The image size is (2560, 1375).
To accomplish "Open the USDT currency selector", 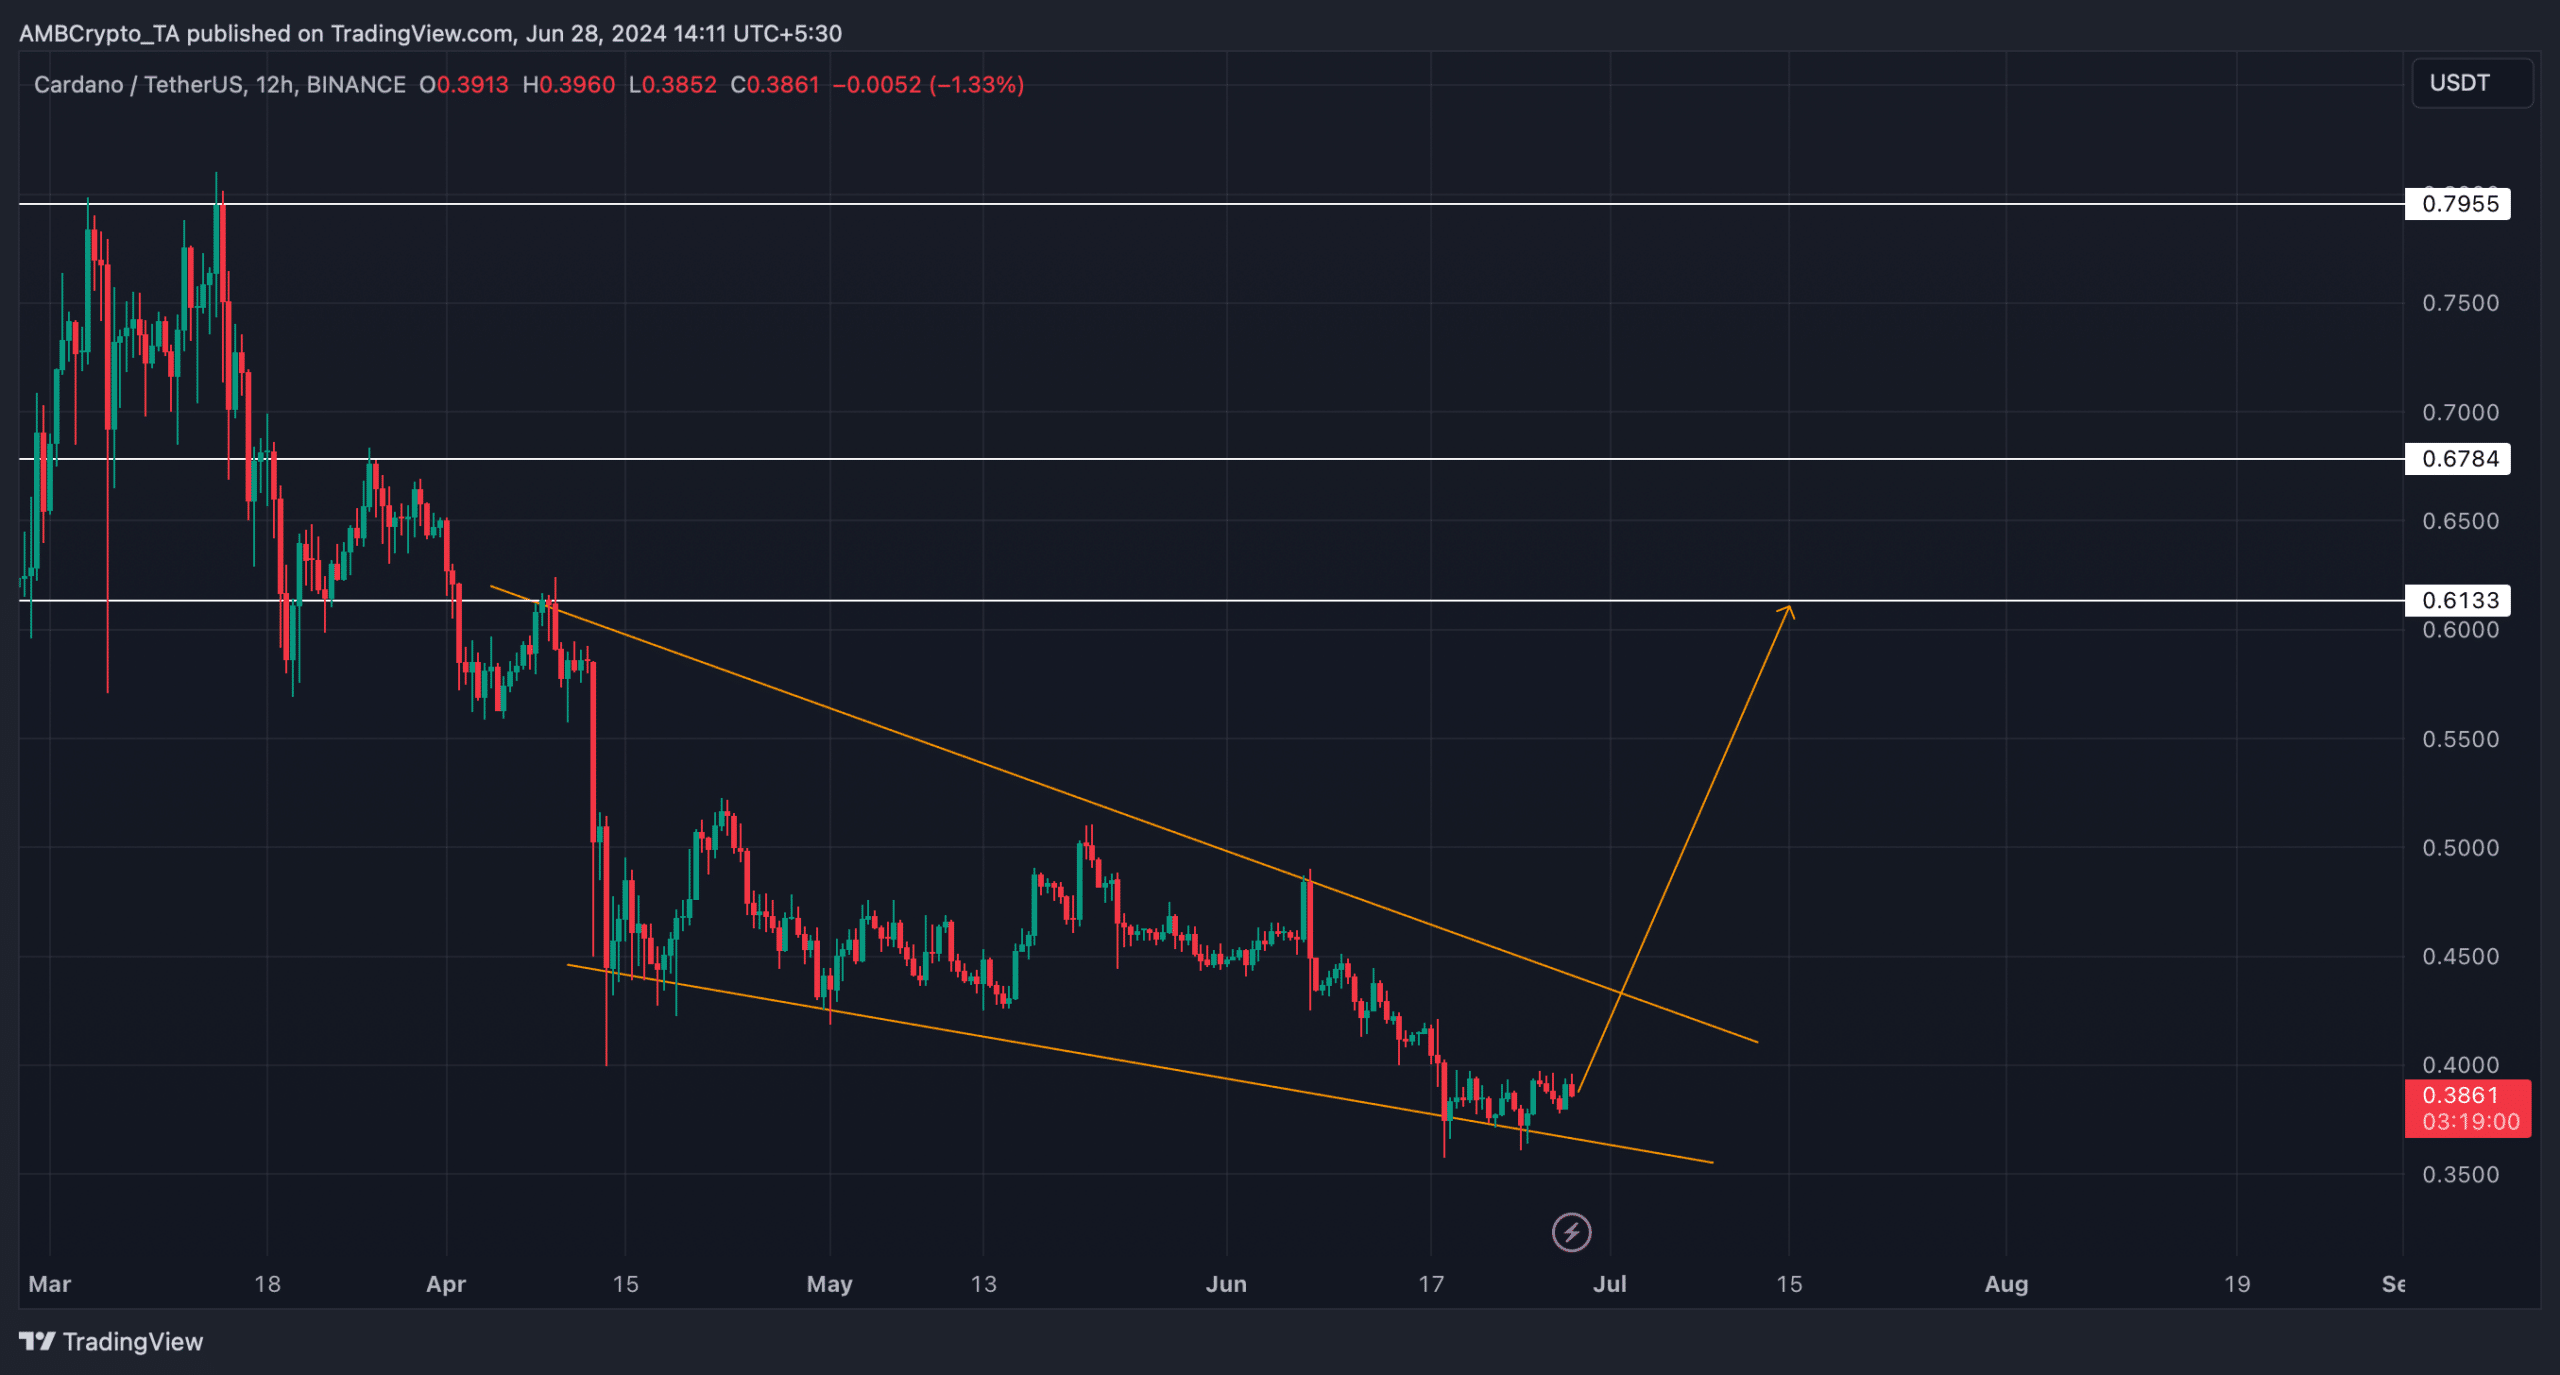I will click(2472, 83).
